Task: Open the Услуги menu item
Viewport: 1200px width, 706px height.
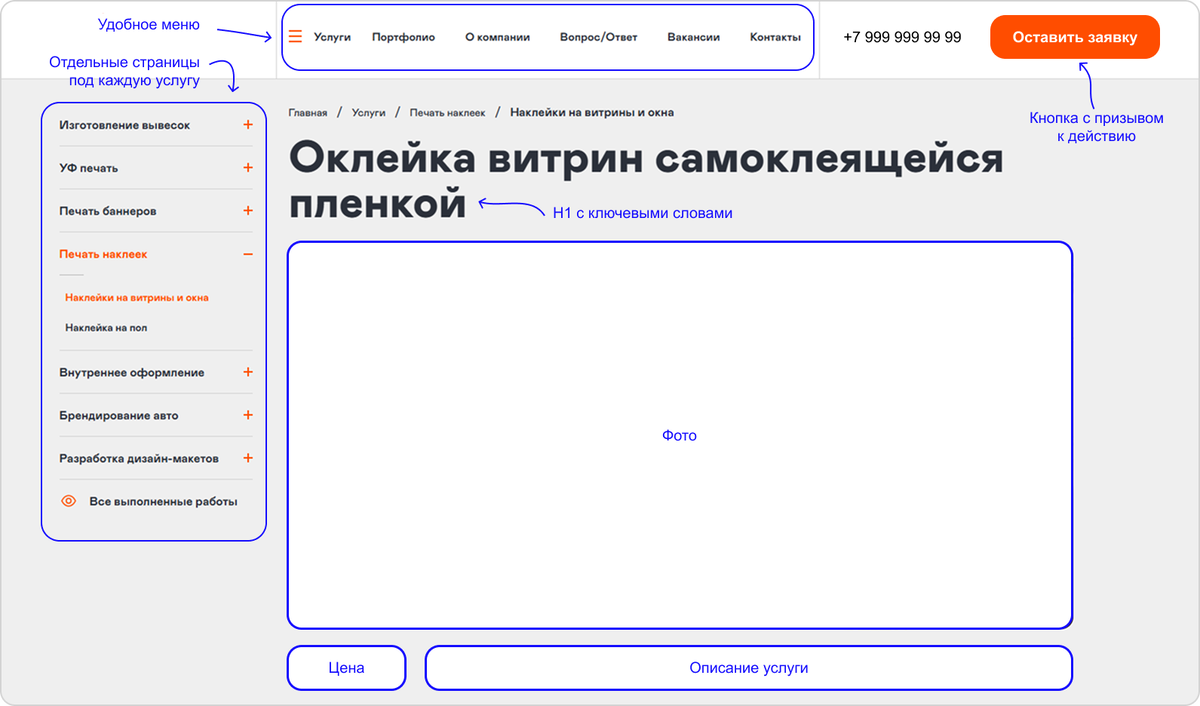Action: (x=332, y=37)
